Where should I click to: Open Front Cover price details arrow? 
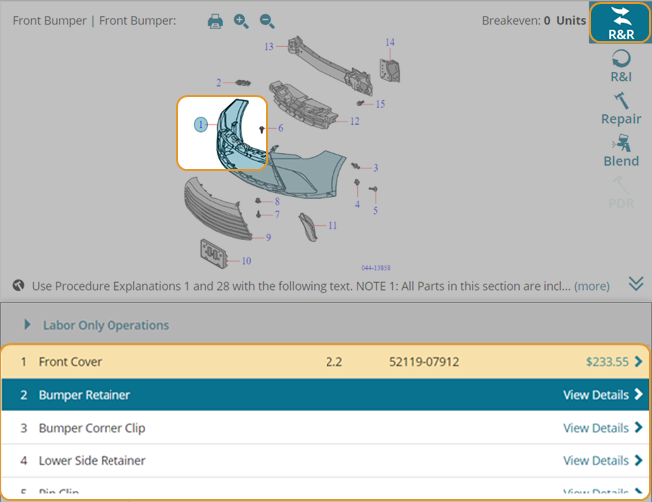[x=638, y=362]
